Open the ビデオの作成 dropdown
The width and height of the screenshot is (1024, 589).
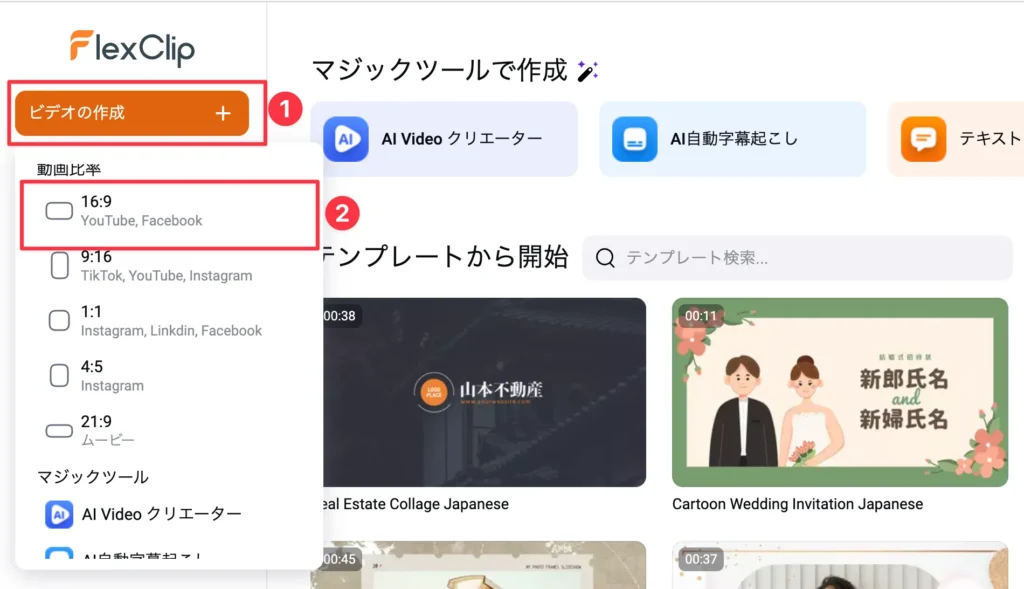click(130, 113)
